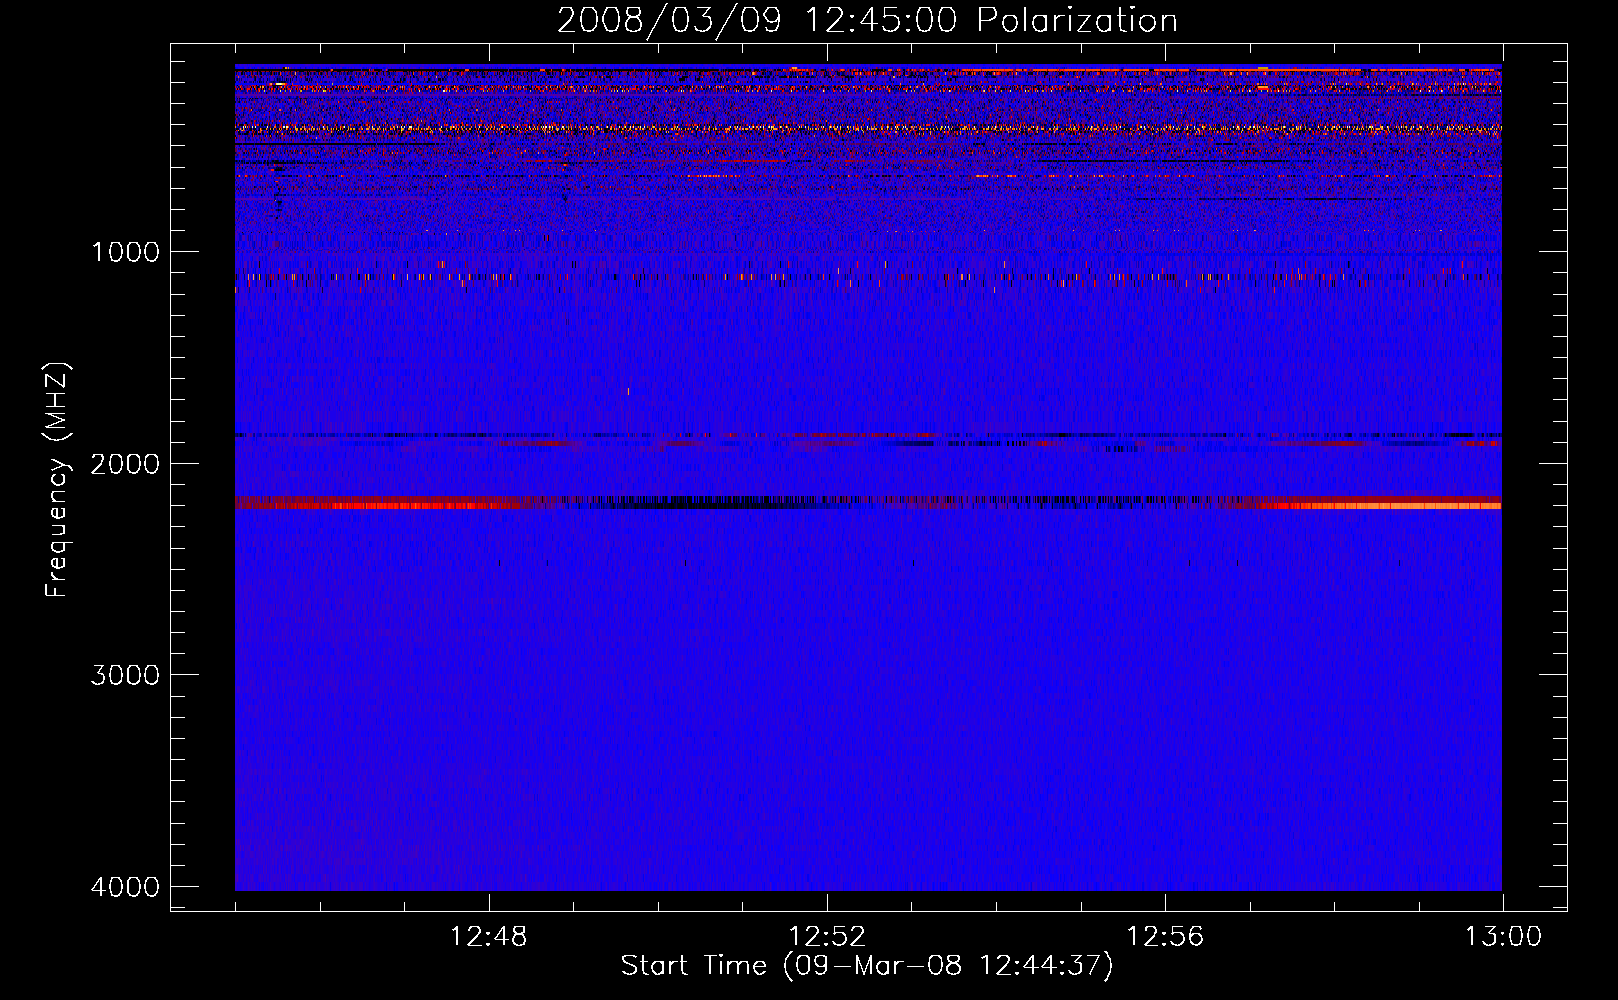Viewport: 1618px width, 1000px height.
Task: Click the plot title '2008/03/09 12:45:00 Polarization'
Action: point(867,20)
